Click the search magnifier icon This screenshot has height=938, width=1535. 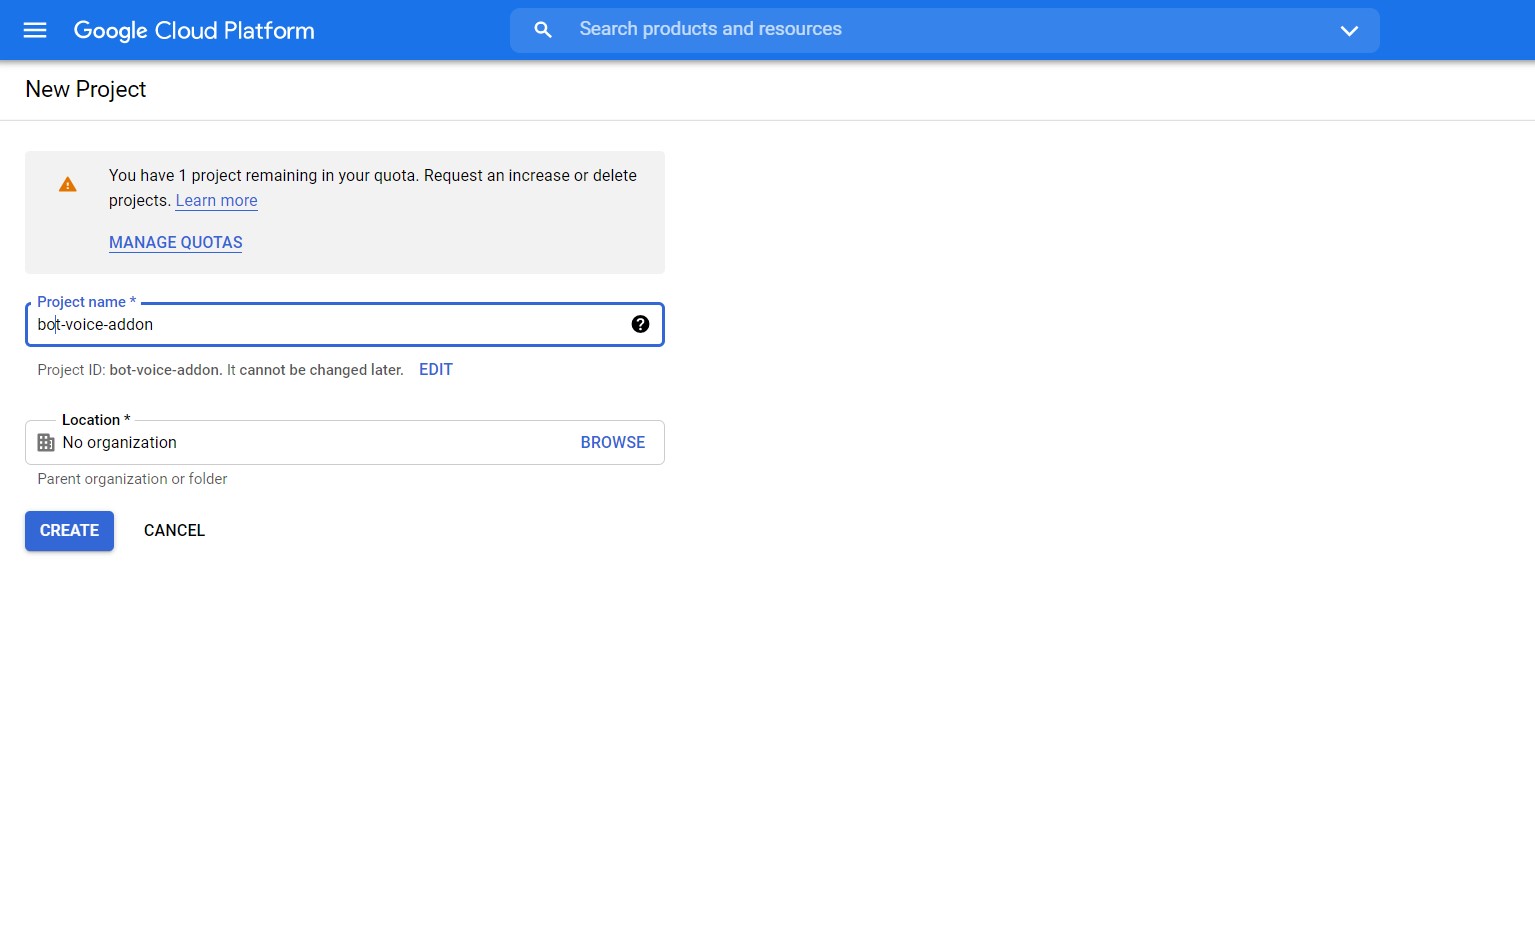pos(543,30)
